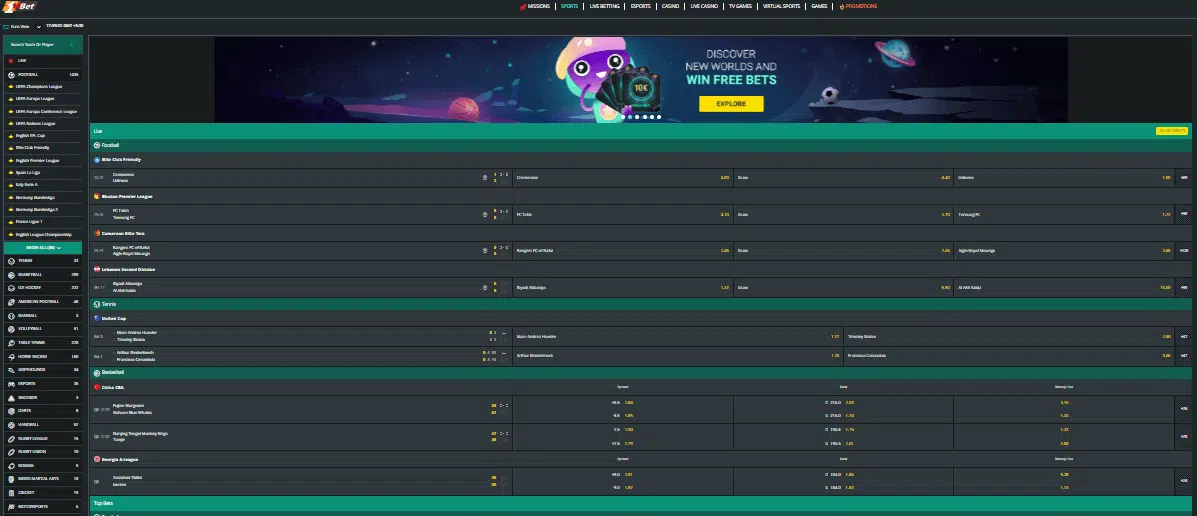The image size is (1197, 516).
Task: Open the Games tab
Action: [x=819, y=6]
